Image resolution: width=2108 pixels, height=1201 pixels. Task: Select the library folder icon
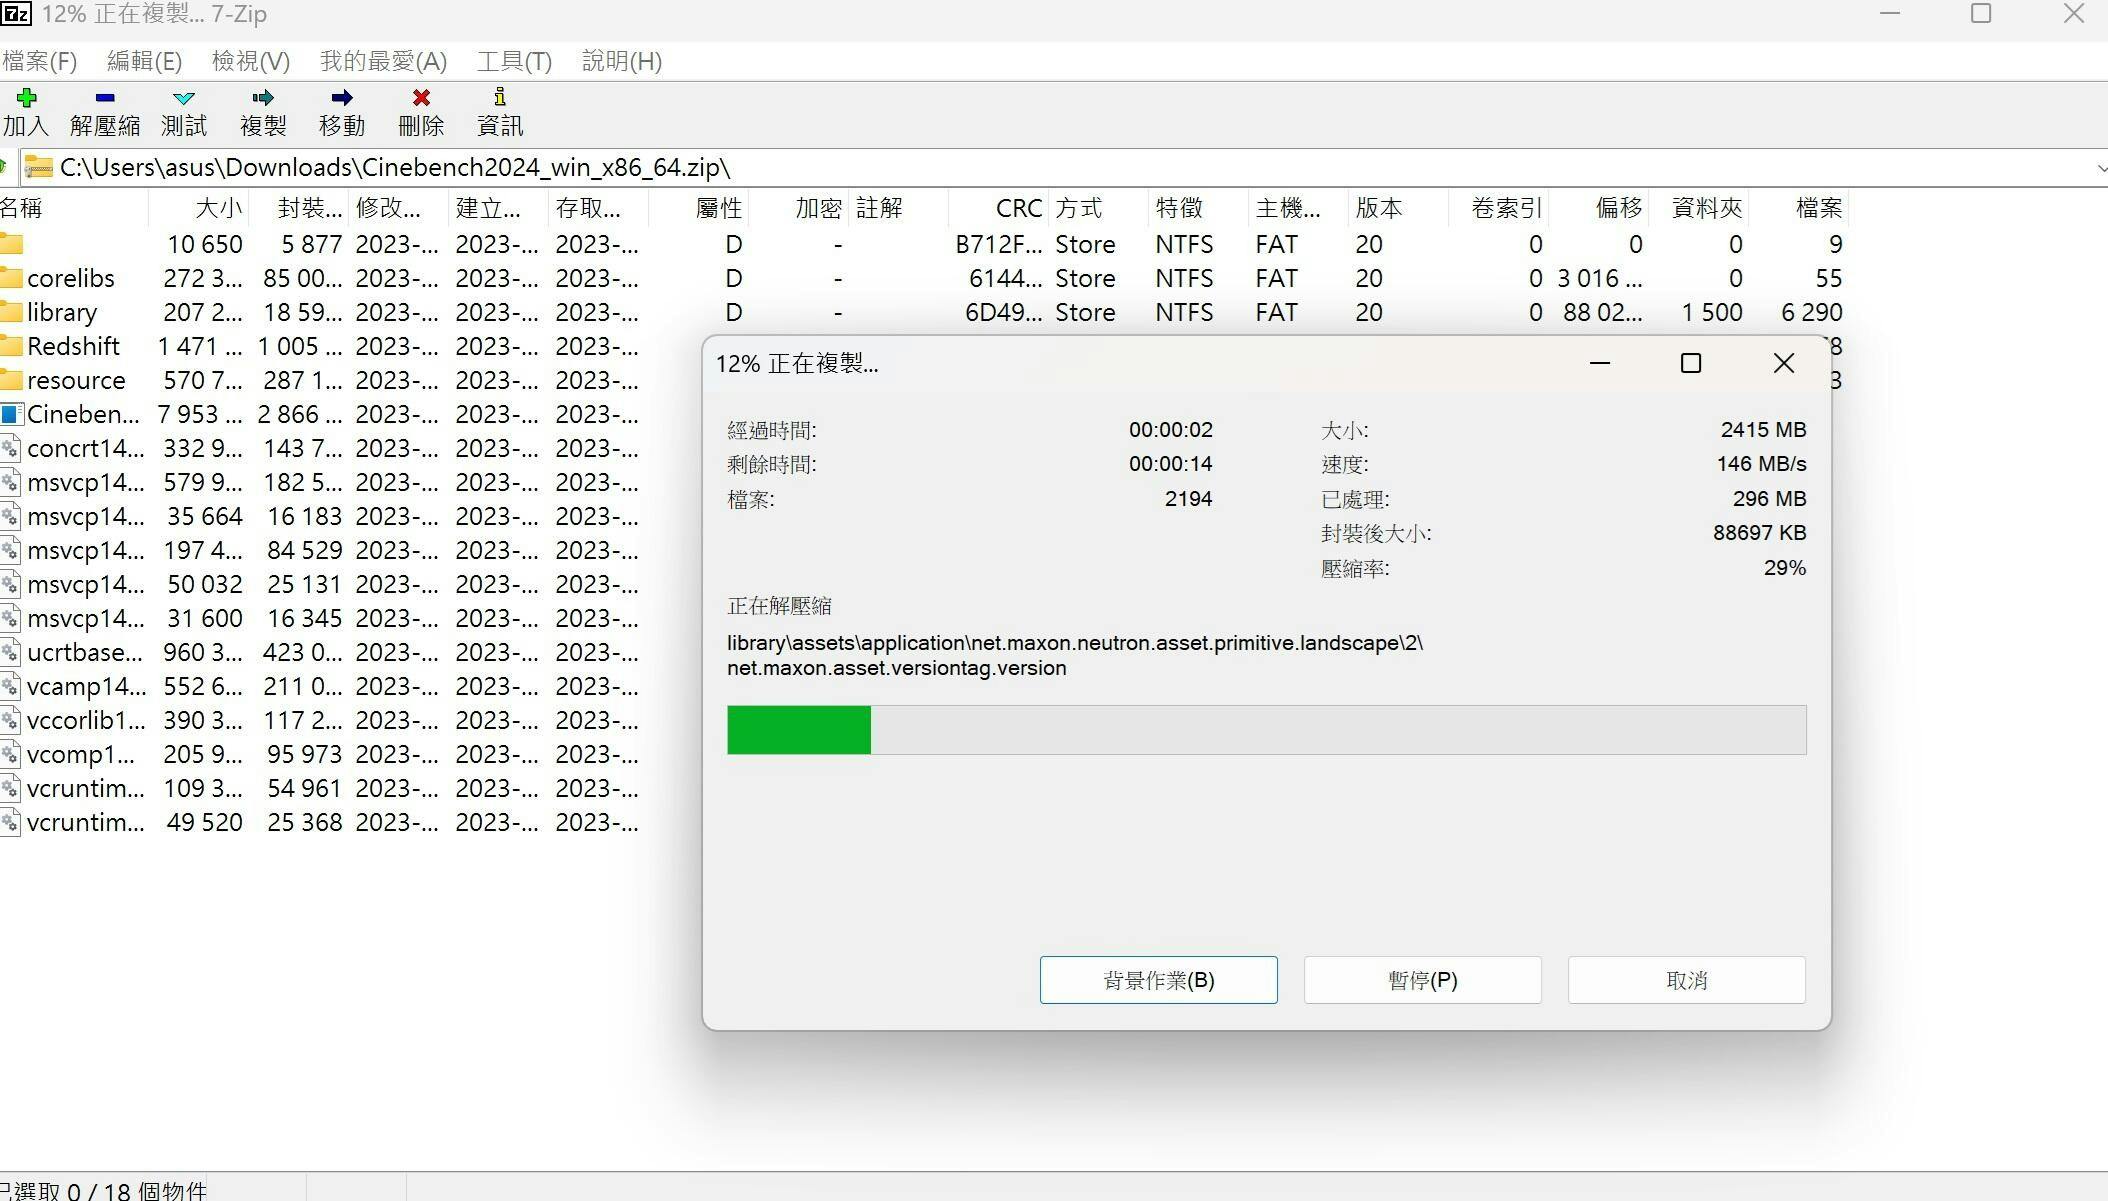tap(12, 312)
